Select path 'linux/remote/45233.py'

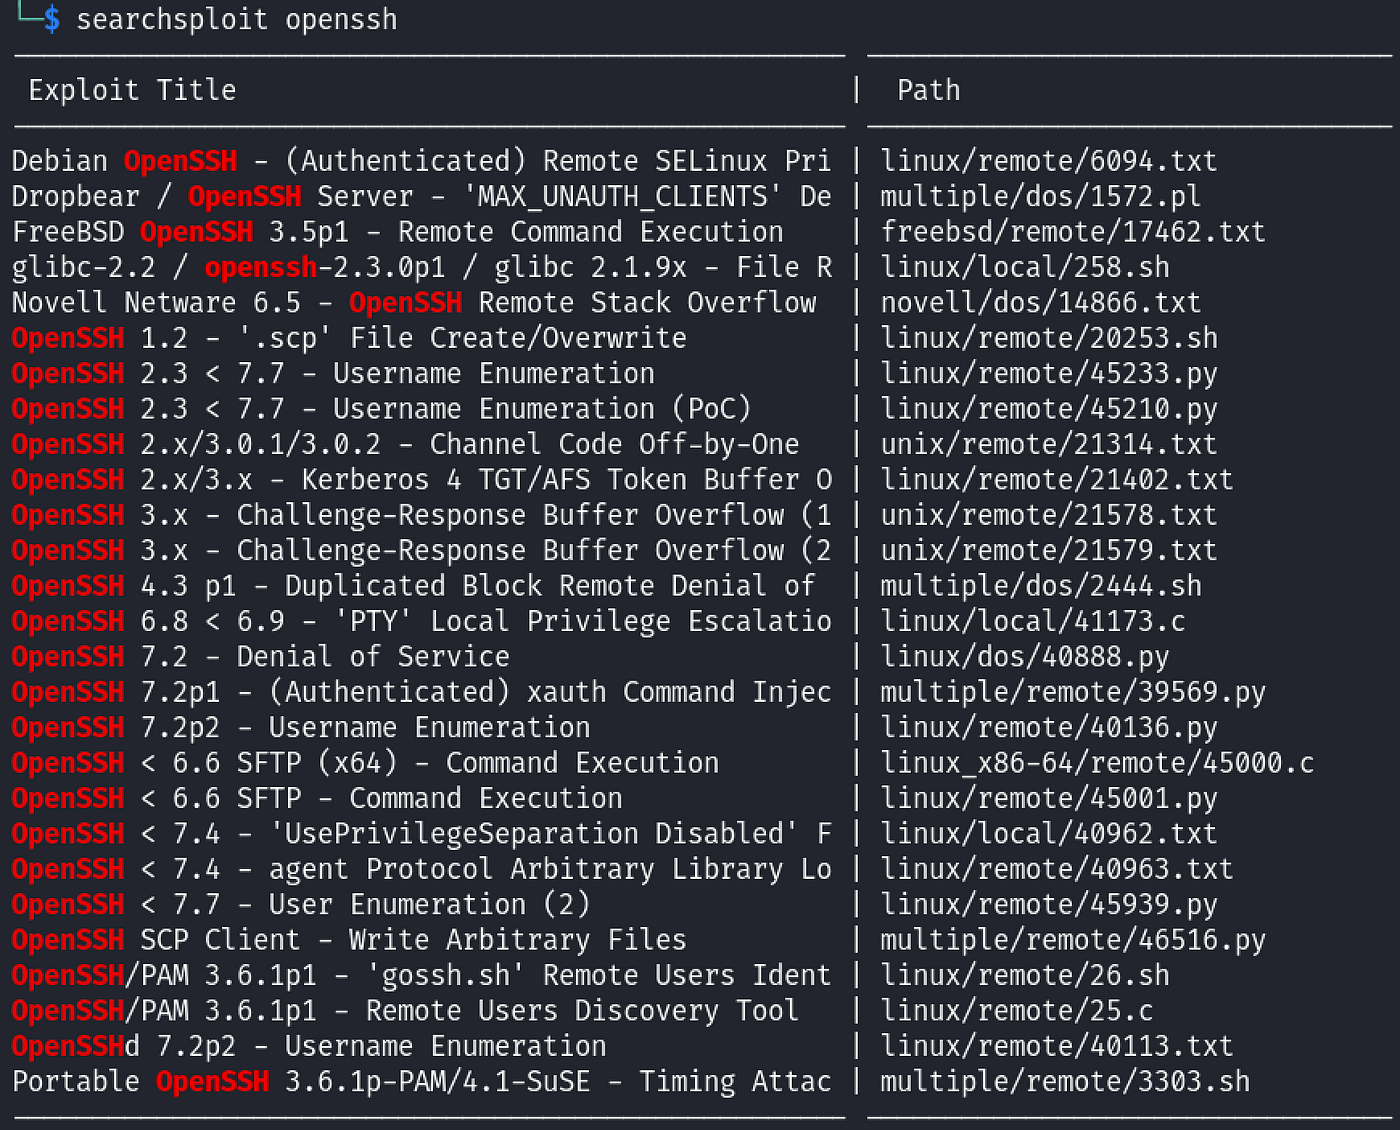pyautogui.click(x=1048, y=373)
